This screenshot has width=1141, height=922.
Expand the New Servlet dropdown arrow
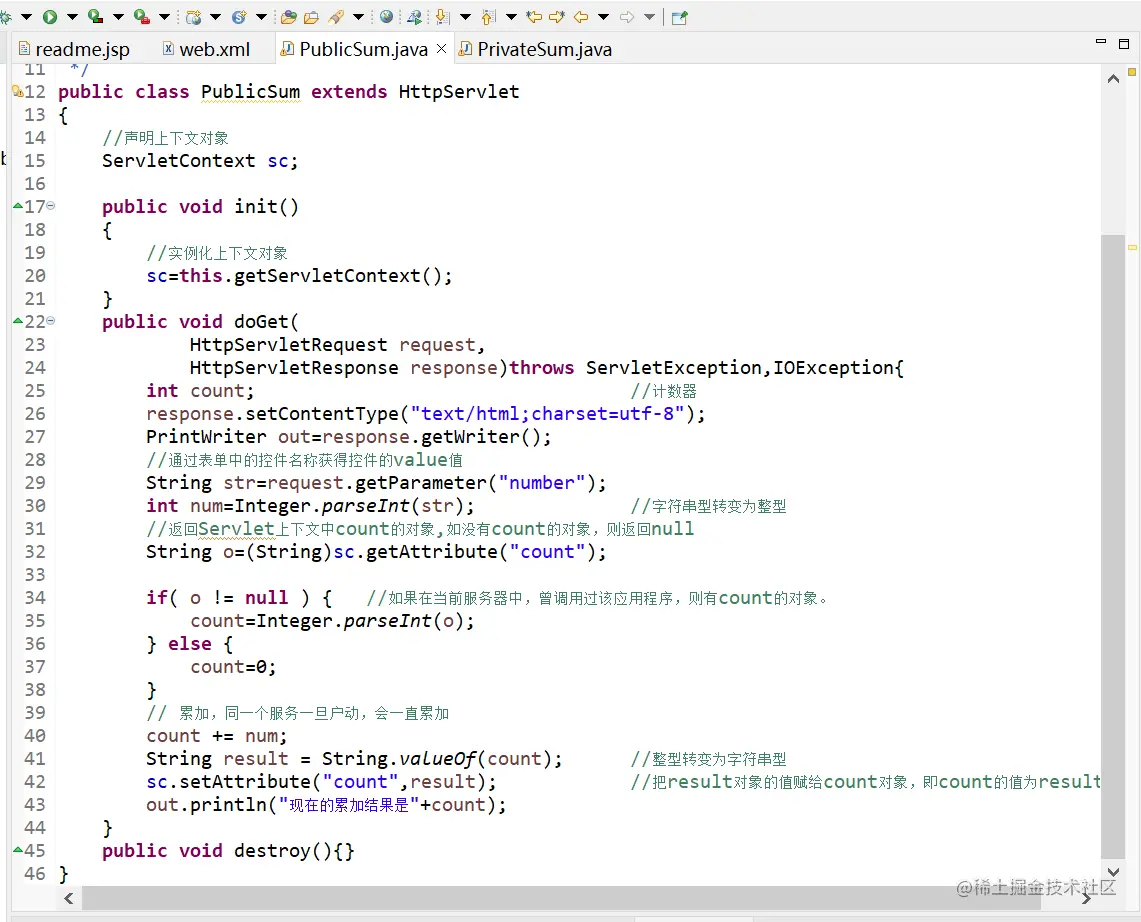(x=261, y=17)
